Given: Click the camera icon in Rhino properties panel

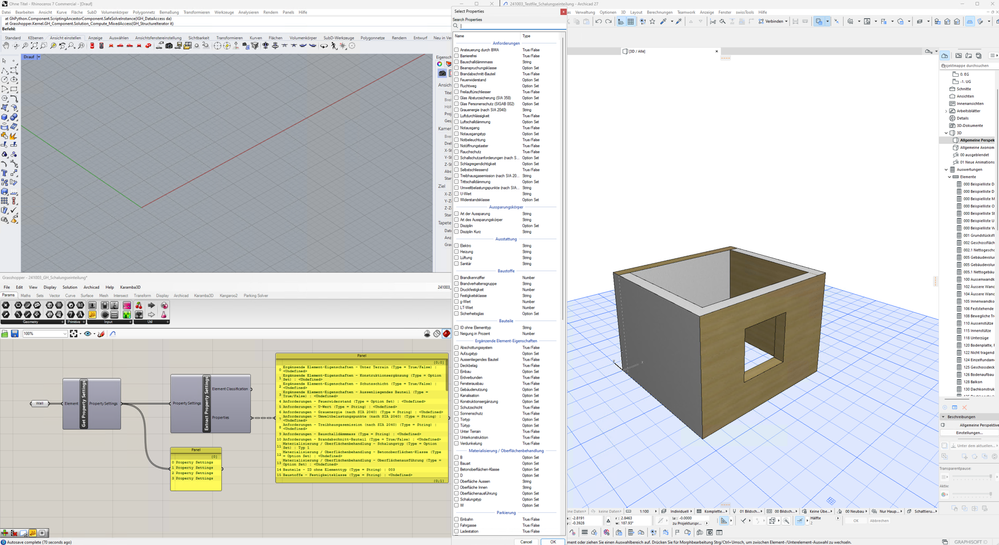Looking at the screenshot, I should (x=442, y=73).
